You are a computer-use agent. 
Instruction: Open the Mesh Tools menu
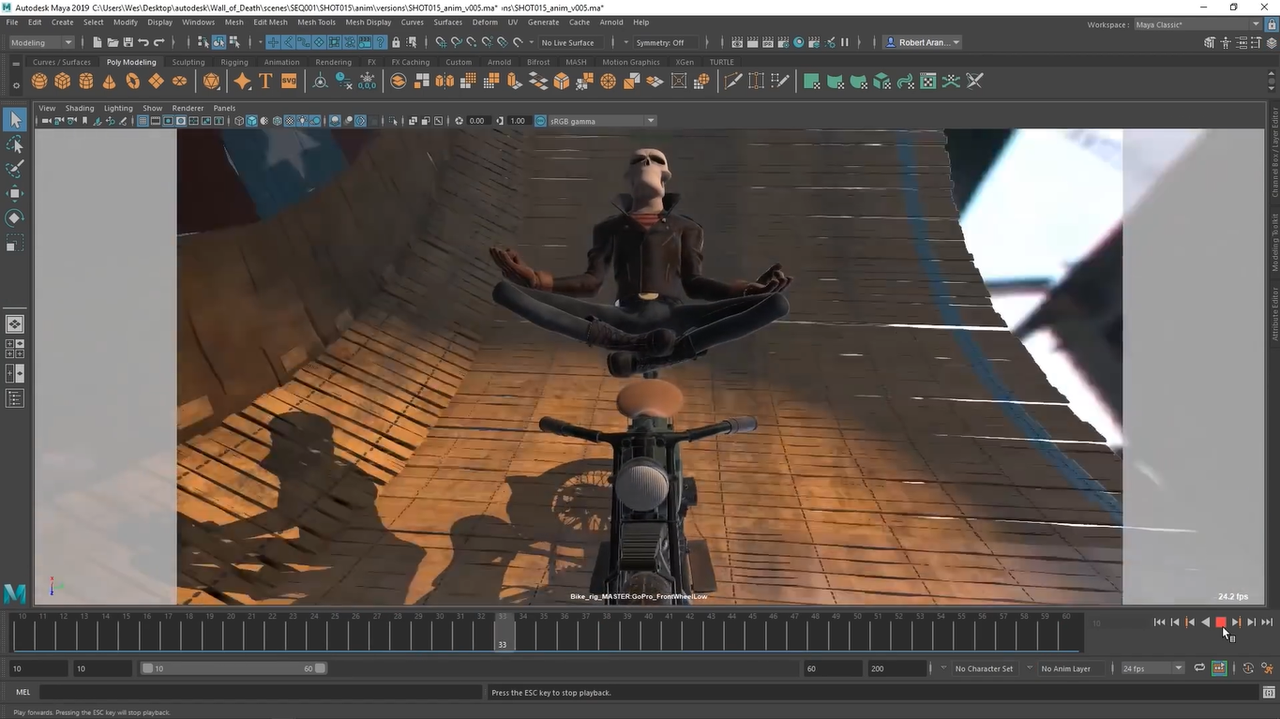(316, 22)
